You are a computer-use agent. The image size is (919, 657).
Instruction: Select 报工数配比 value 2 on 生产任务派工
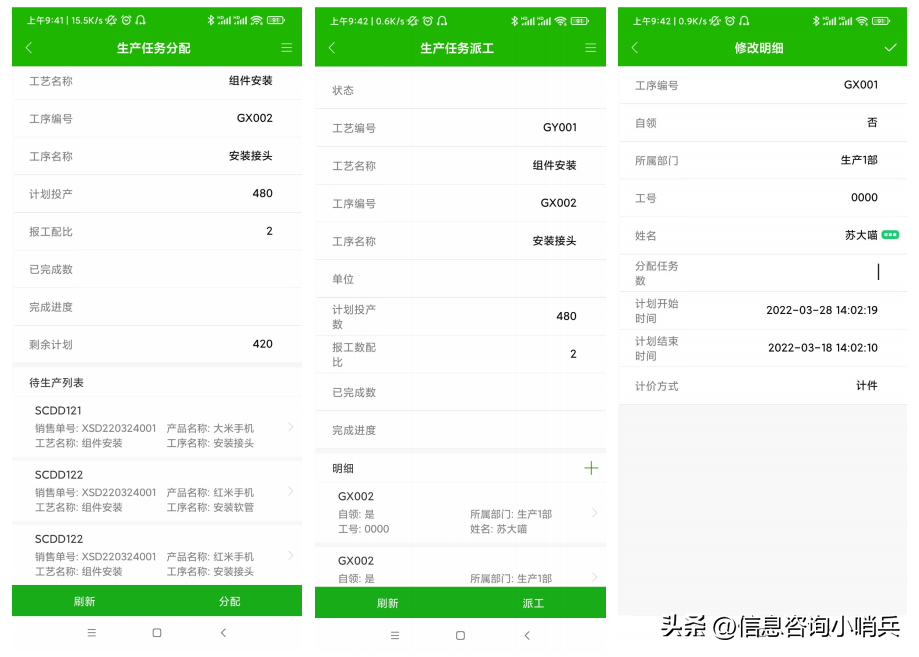(573, 354)
